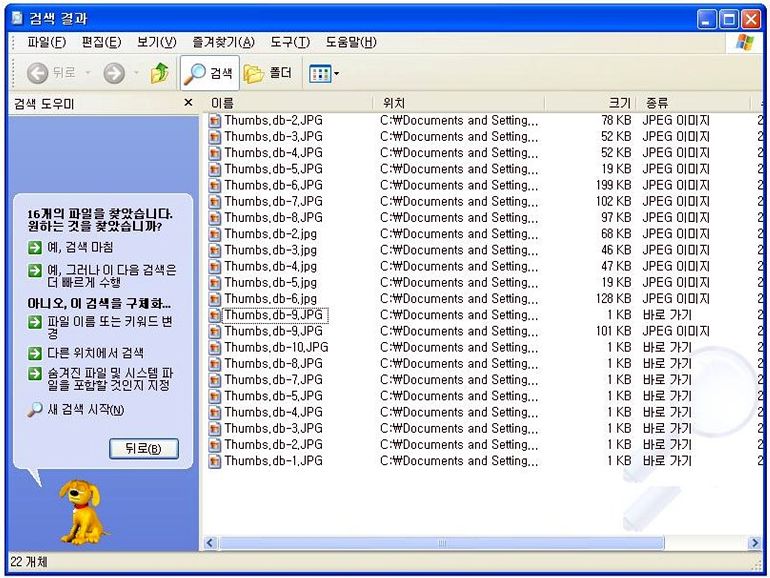Click the Windows flag logo in menu bar

(745, 43)
